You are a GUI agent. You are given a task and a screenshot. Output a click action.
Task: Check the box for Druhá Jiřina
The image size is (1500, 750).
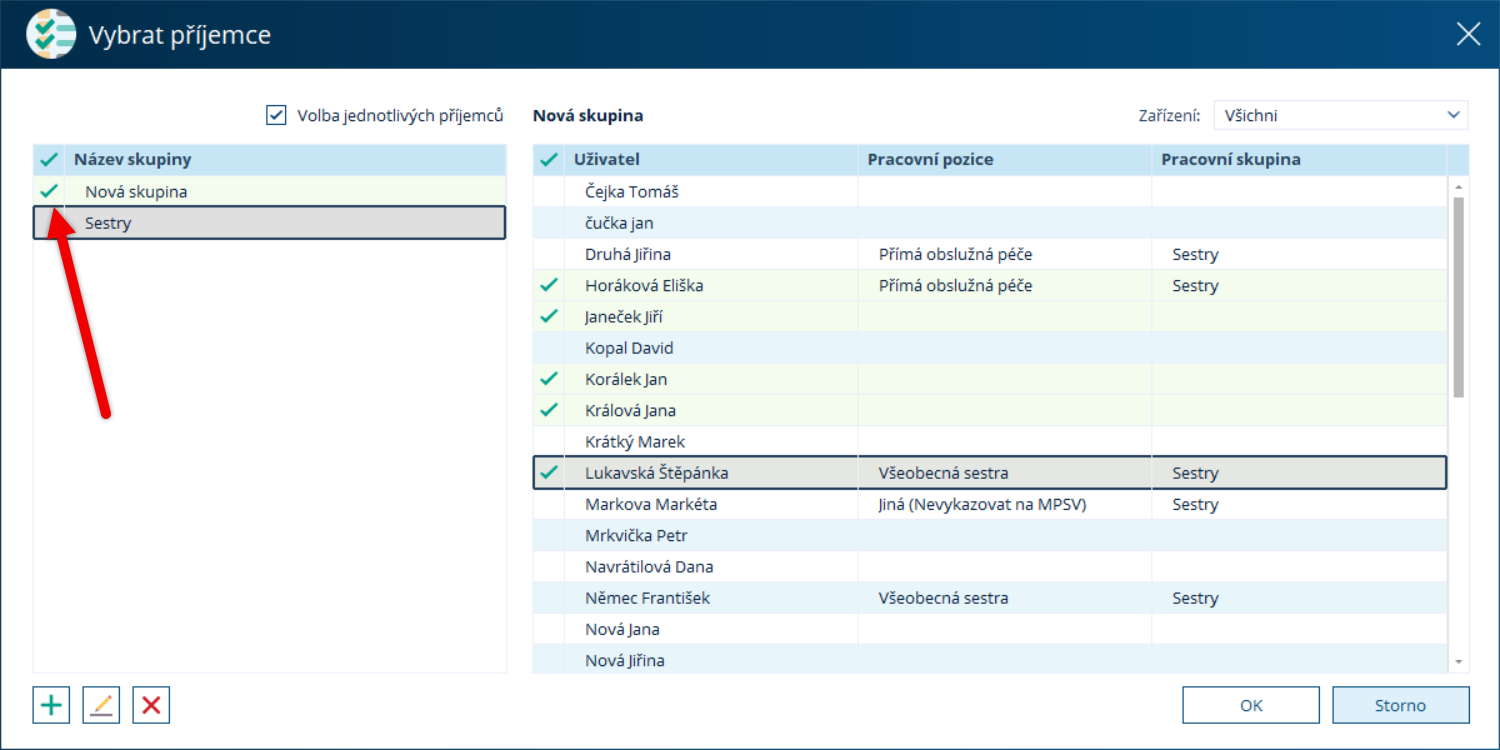coord(549,254)
